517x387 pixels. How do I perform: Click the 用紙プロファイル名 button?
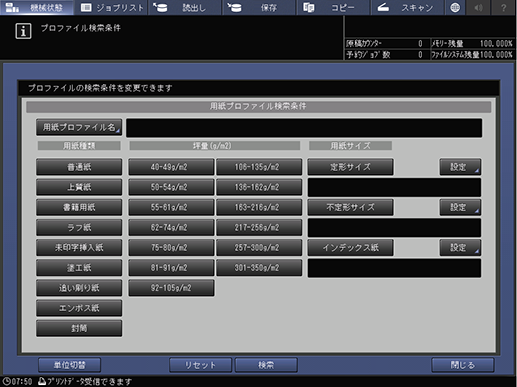pyautogui.click(x=79, y=127)
